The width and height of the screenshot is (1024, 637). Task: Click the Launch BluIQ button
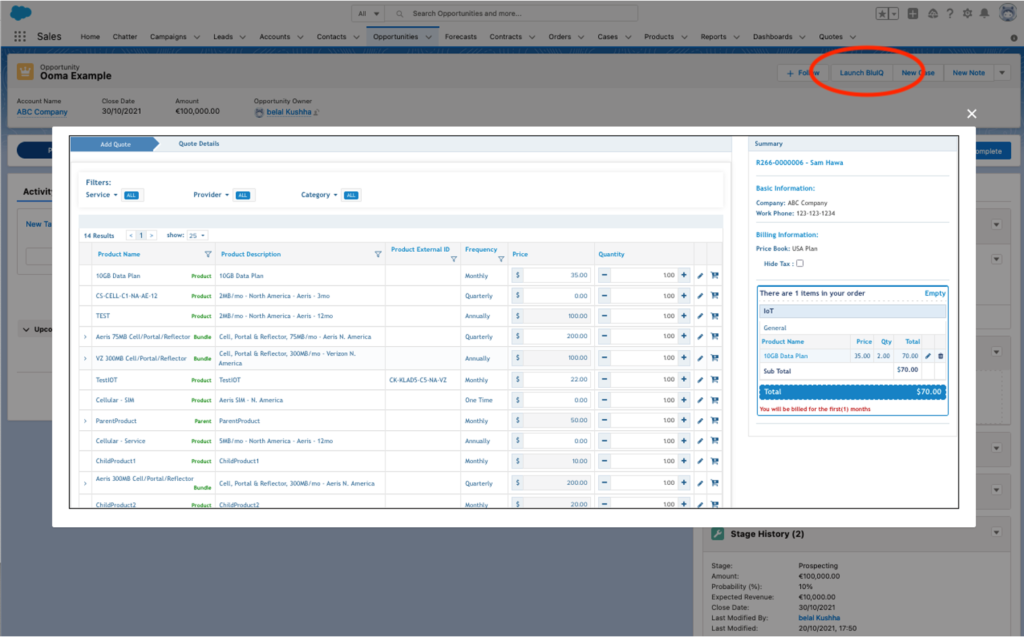pos(863,73)
